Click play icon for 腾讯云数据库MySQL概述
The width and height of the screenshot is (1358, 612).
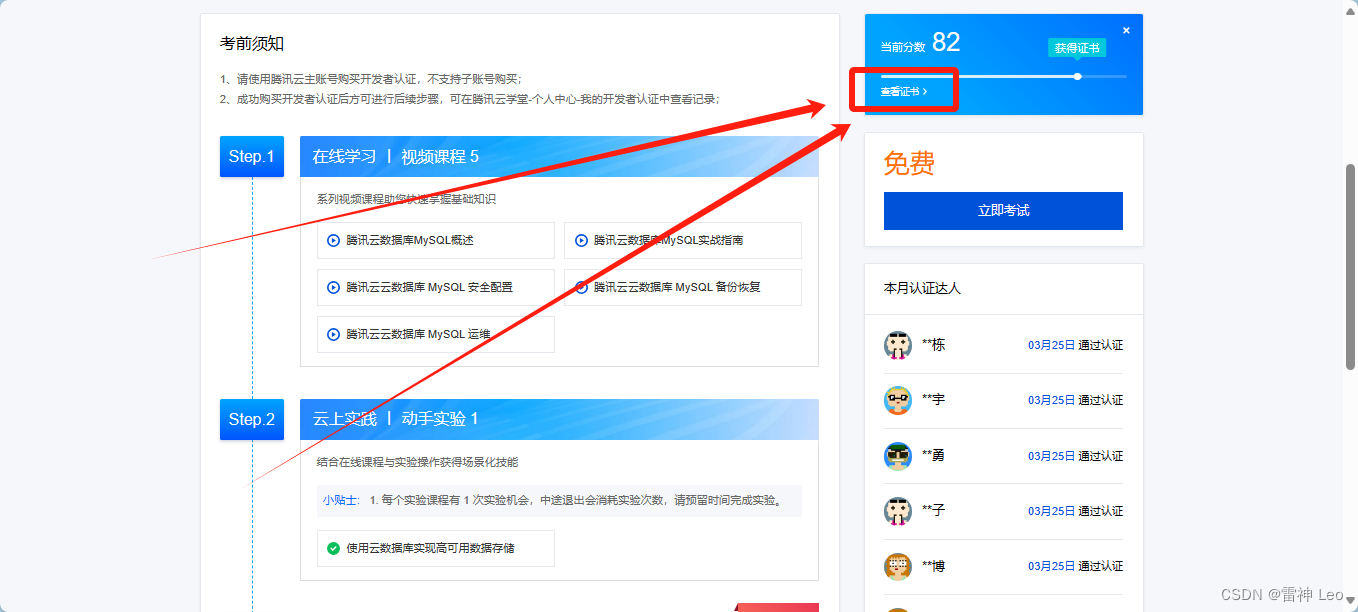[333, 240]
